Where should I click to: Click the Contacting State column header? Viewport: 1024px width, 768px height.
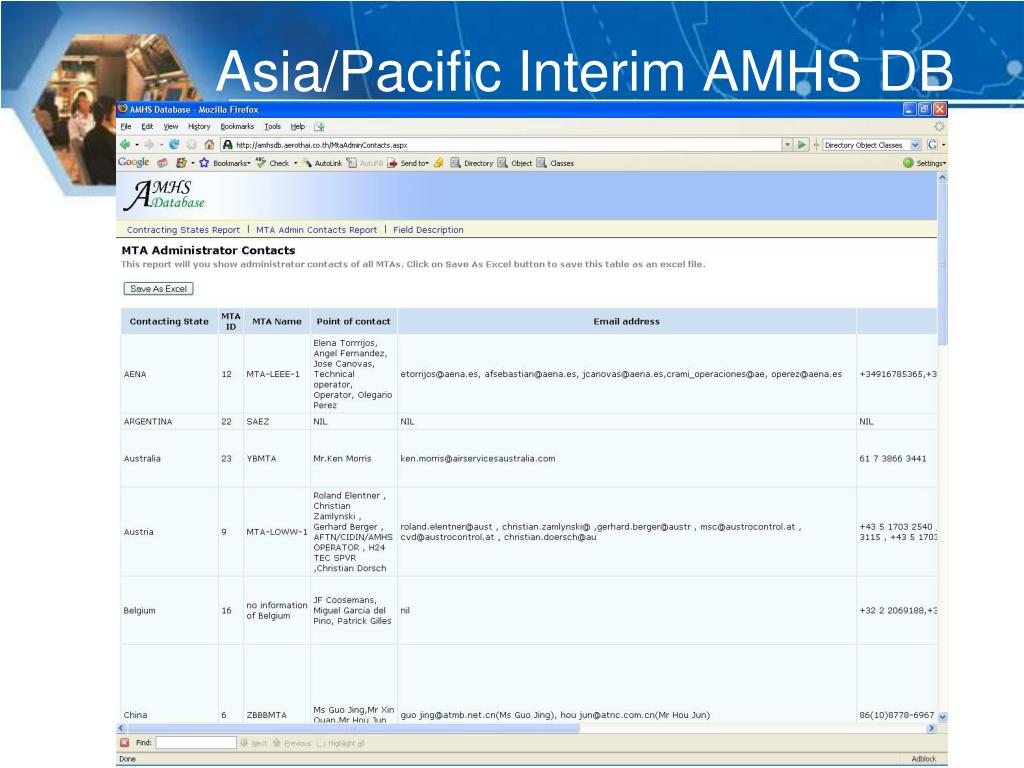pos(169,321)
